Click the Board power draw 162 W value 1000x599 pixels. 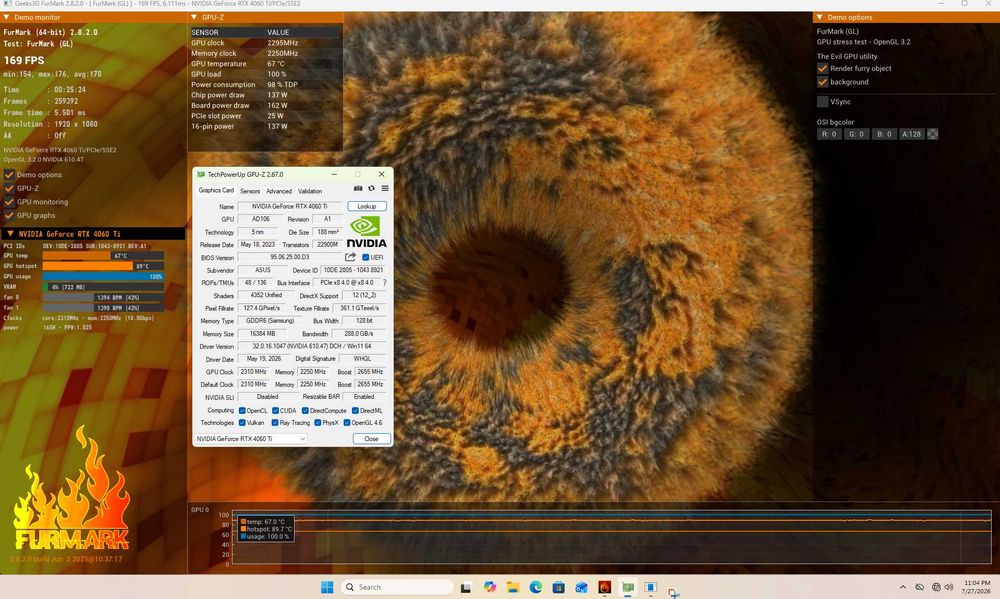(277, 105)
